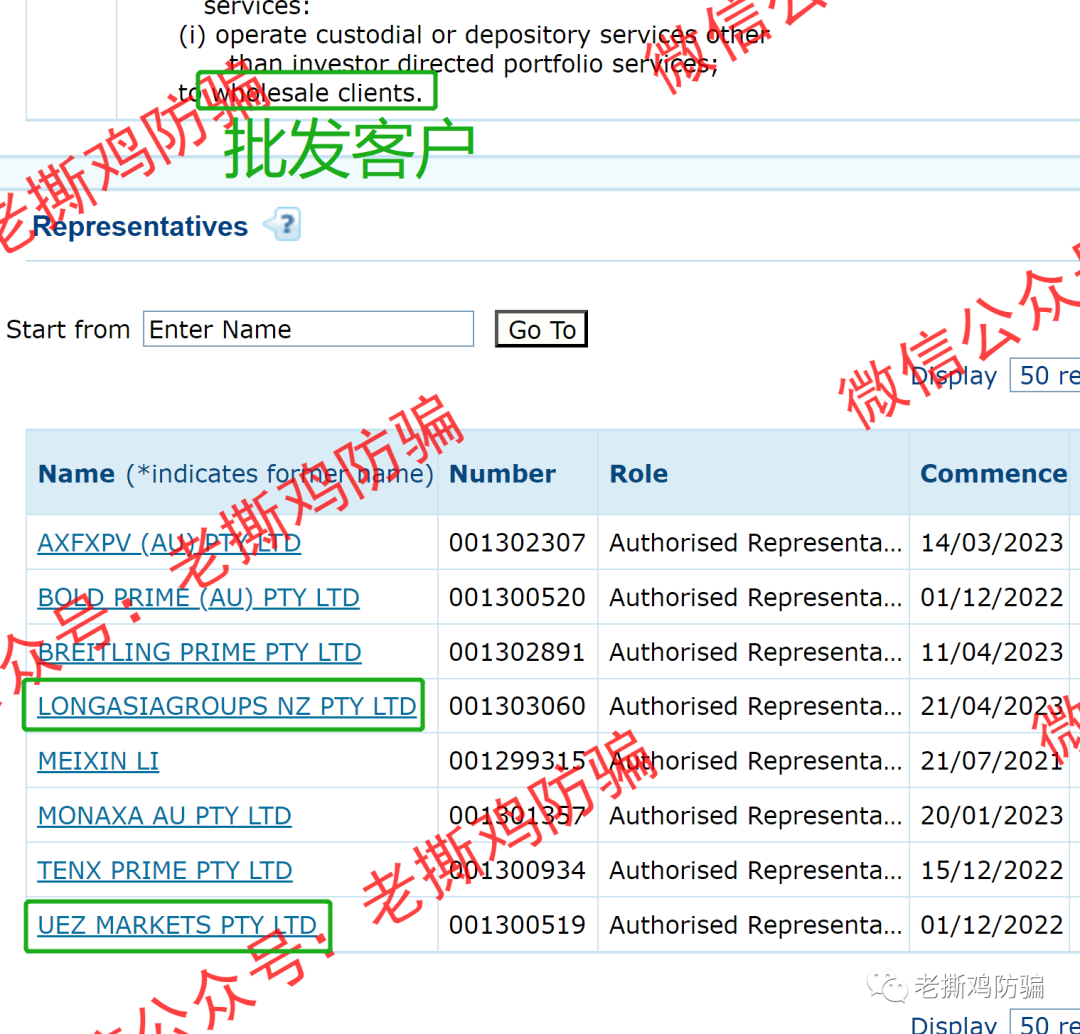Image resolution: width=1080 pixels, height=1034 pixels.
Task: Select commence date 20/01/2023
Action: (992, 816)
